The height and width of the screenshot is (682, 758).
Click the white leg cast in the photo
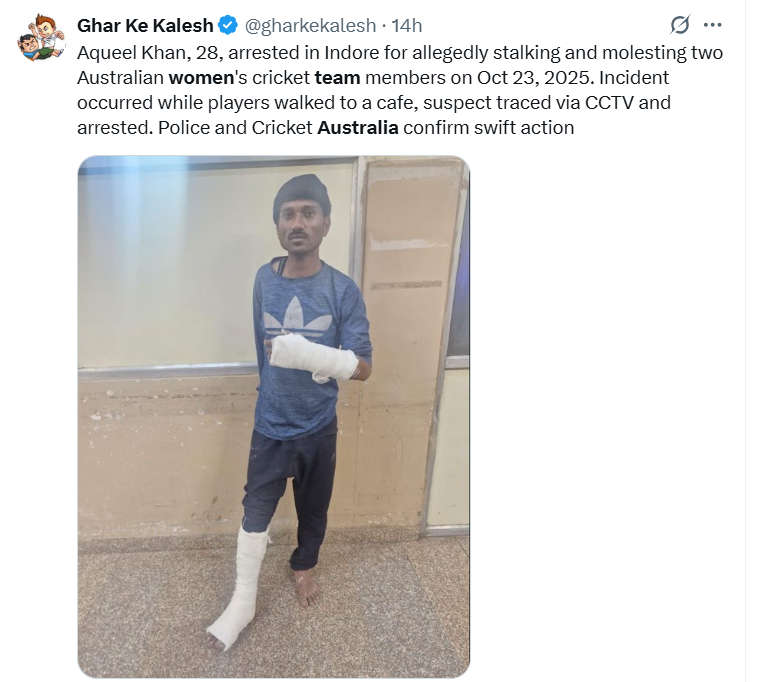[x=240, y=586]
